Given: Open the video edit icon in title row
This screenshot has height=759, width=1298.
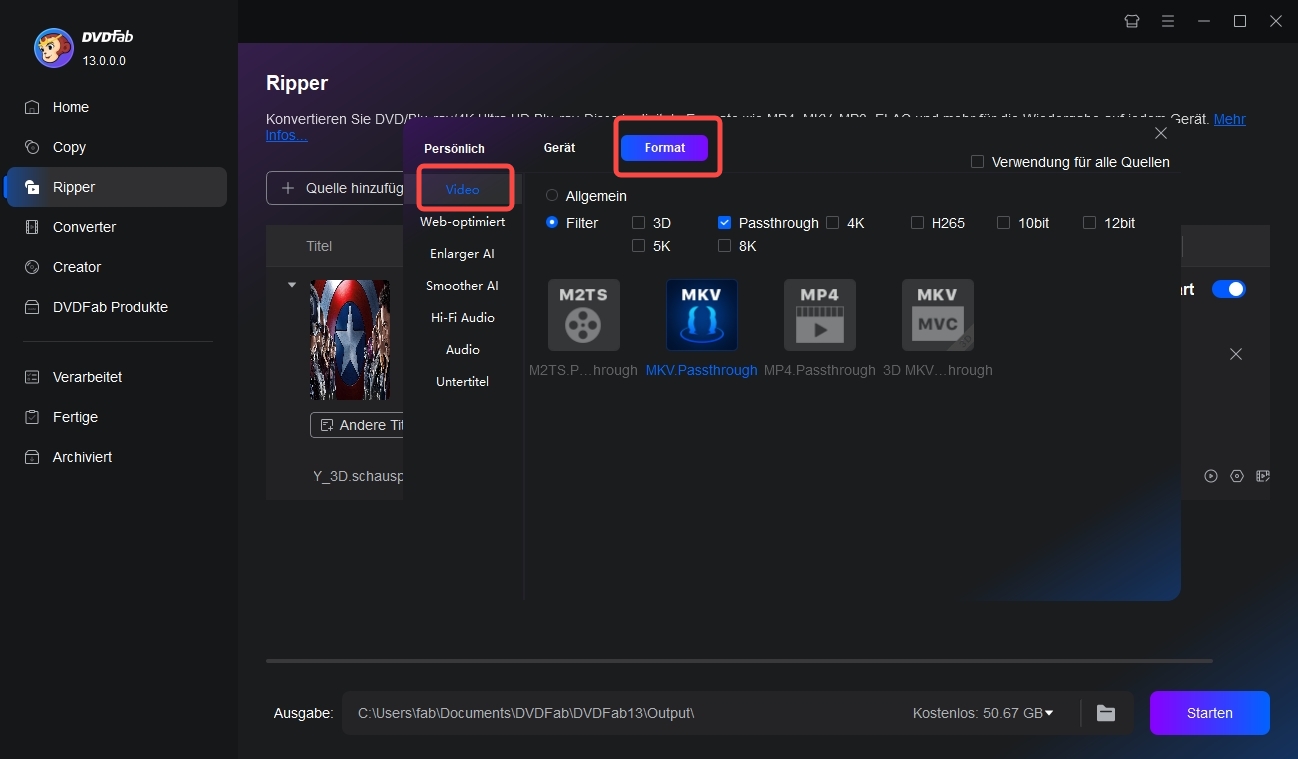Looking at the screenshot, I should (1262, 476).
